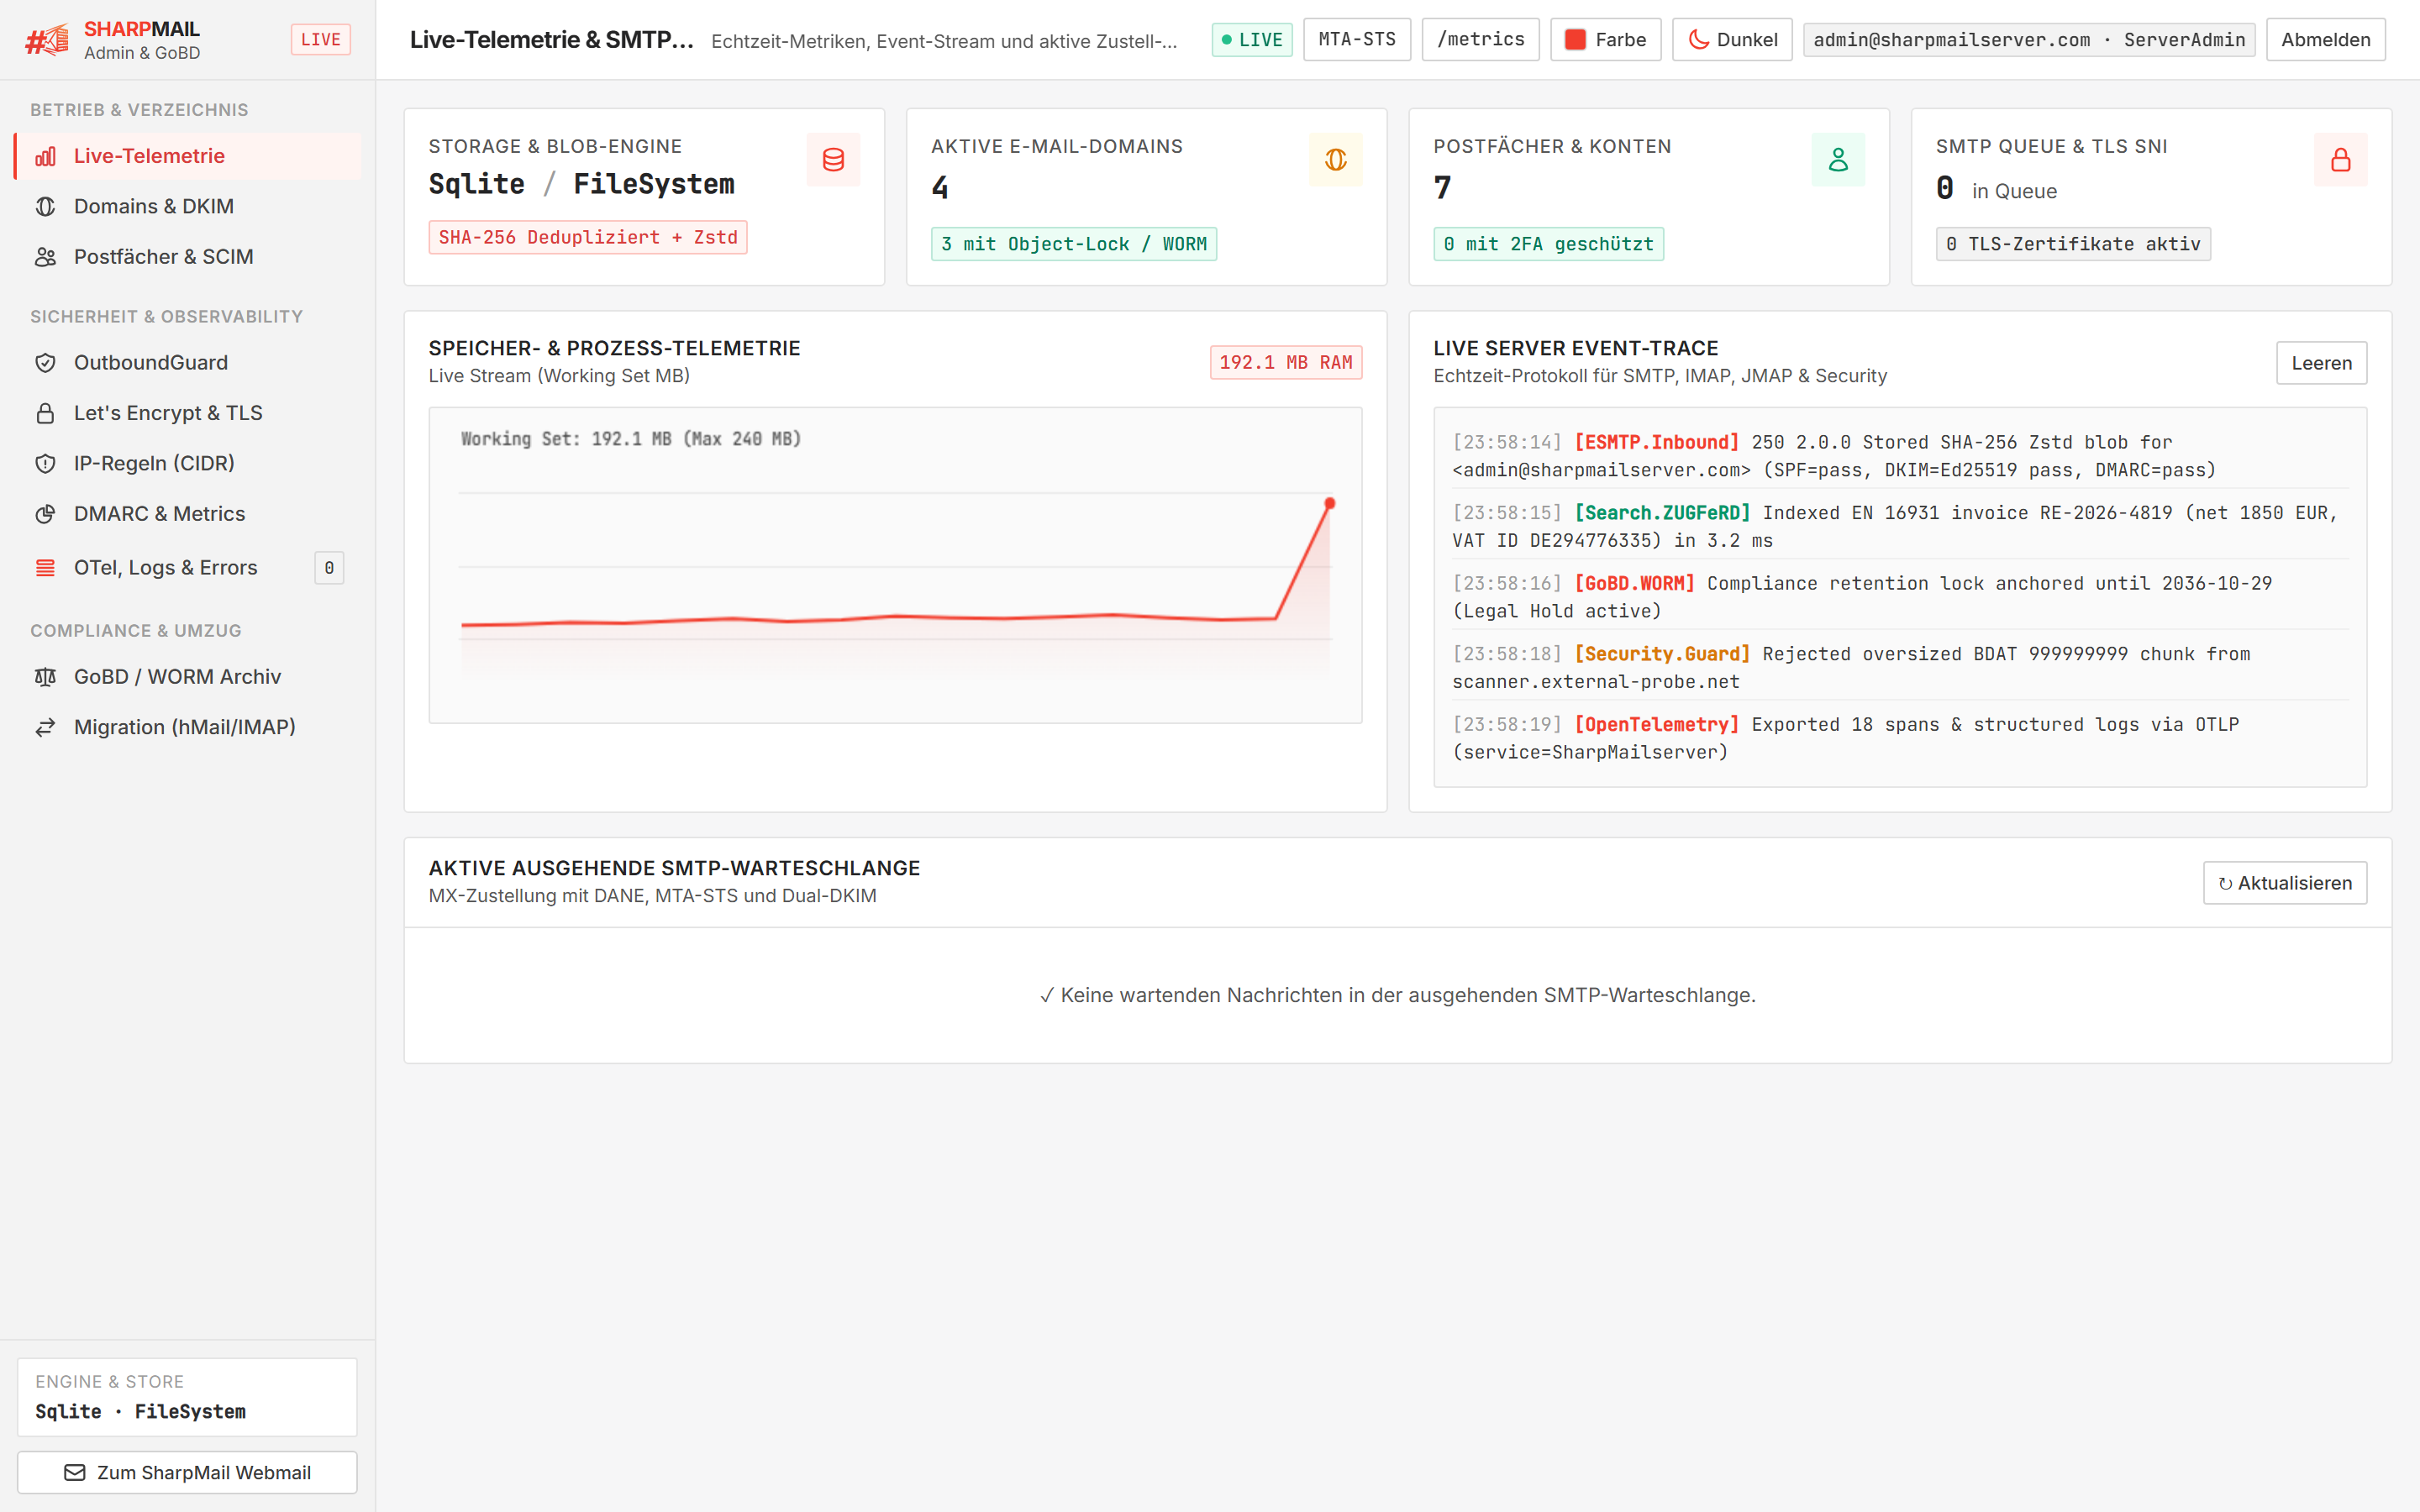Click Abmelden to log out

[x=2325, y=40]
